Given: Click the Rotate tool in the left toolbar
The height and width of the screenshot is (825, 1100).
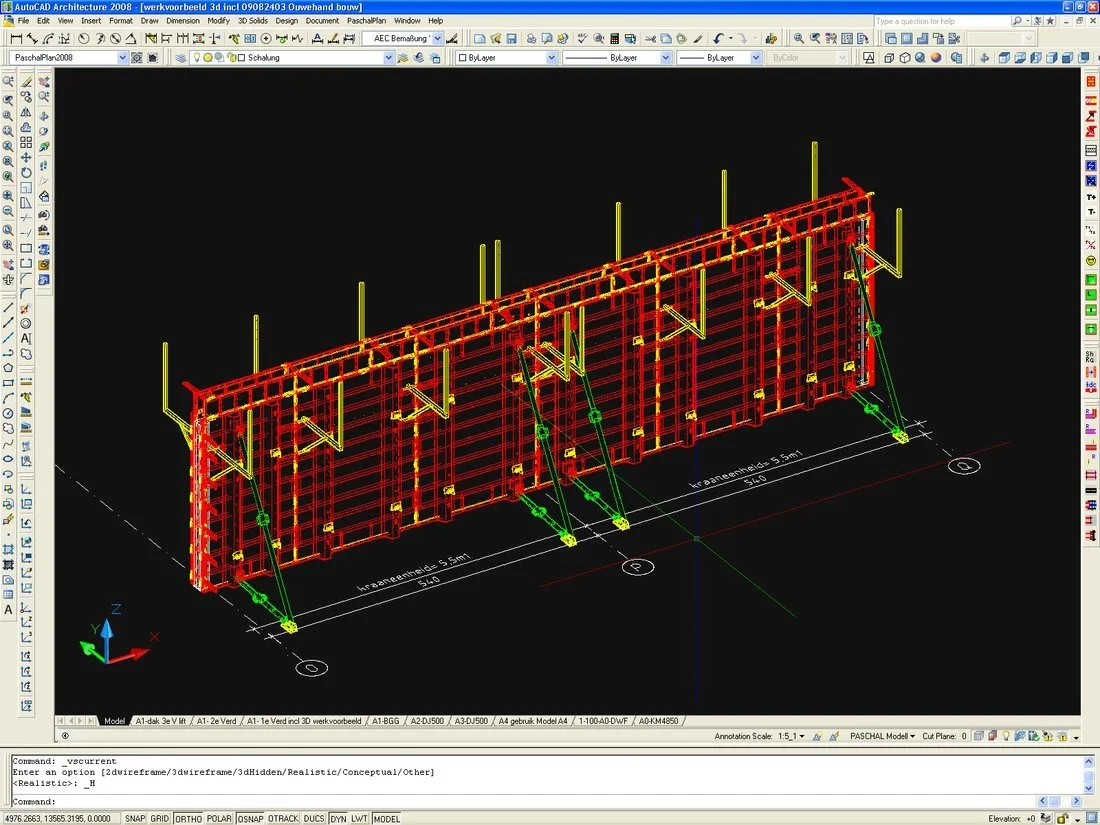Looking at the screenshot, I should (26, 173).
